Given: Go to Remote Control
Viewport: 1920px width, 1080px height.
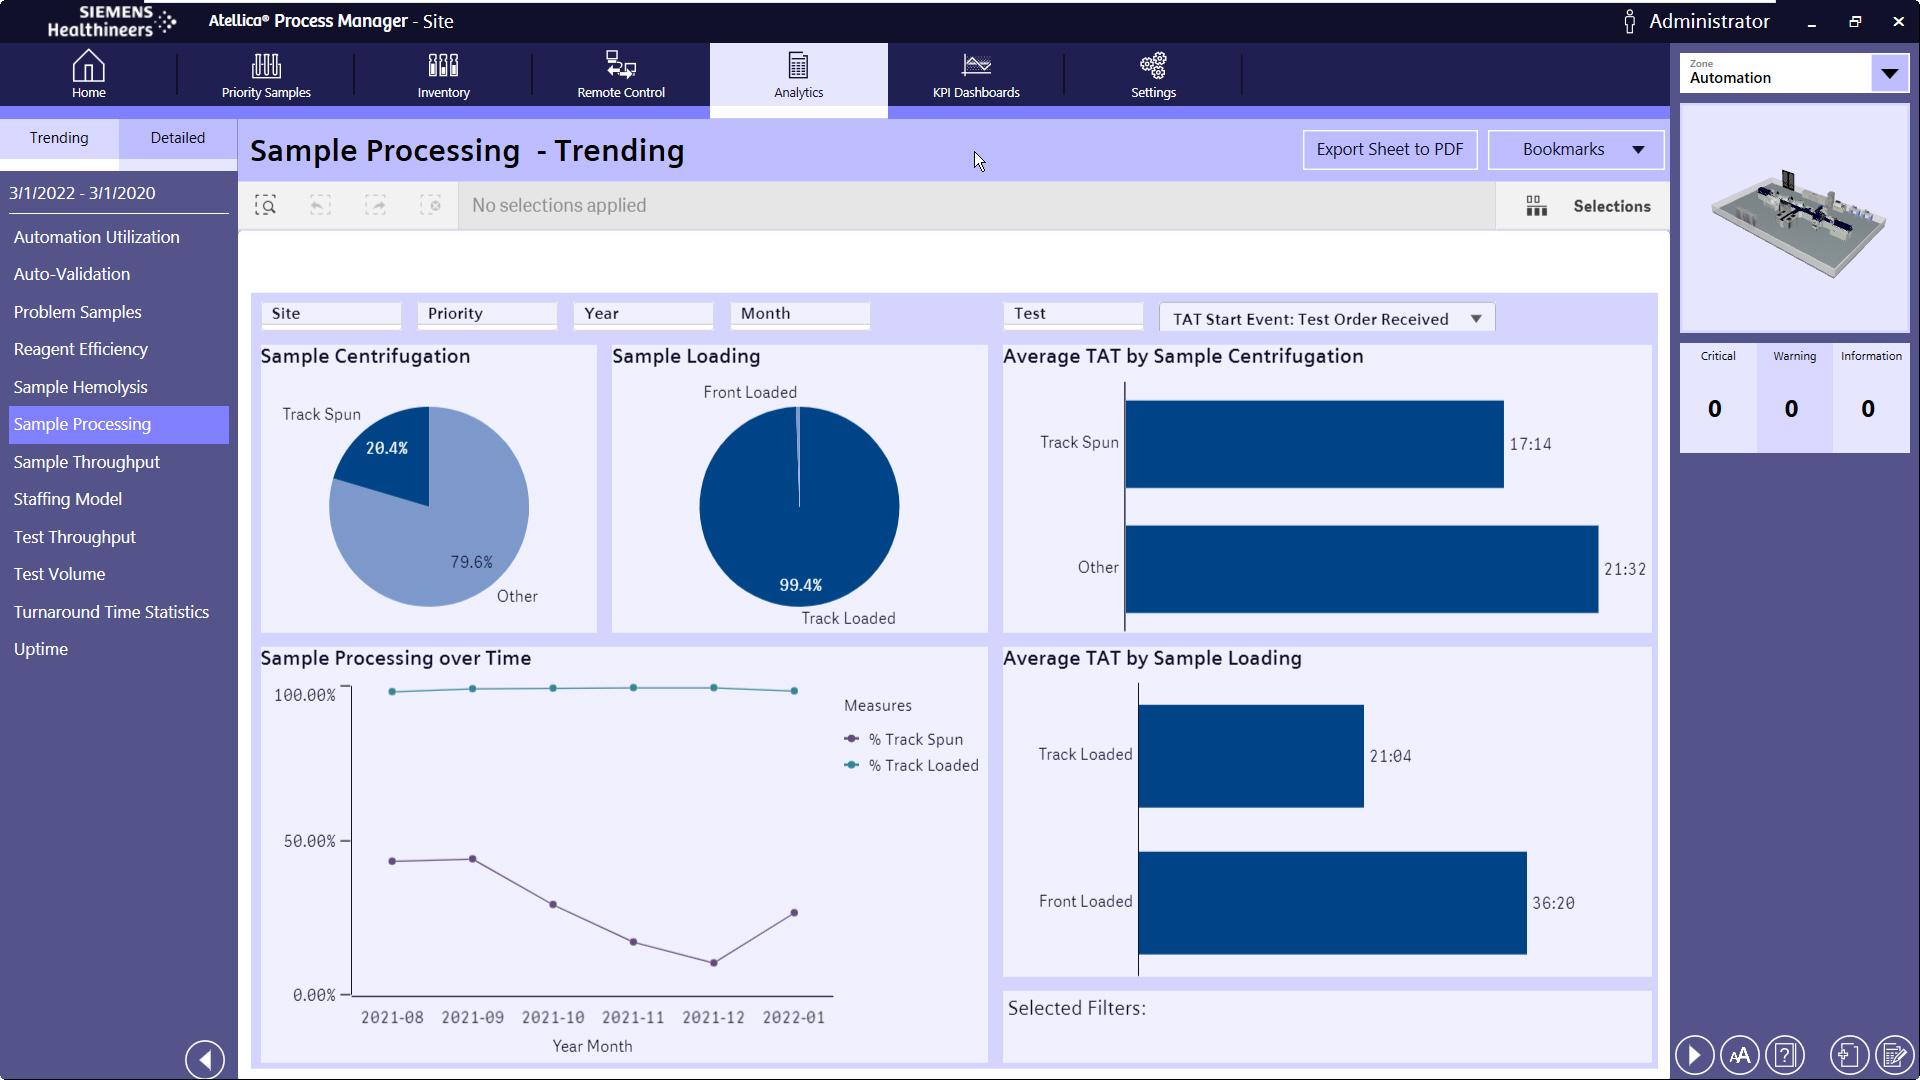Looking at the screenshot, I should click(621, 76).
